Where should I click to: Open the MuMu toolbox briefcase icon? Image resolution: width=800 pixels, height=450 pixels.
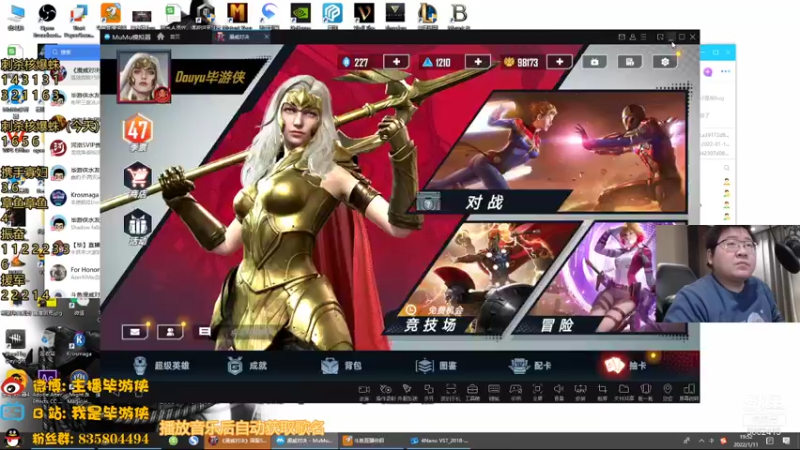472,392
